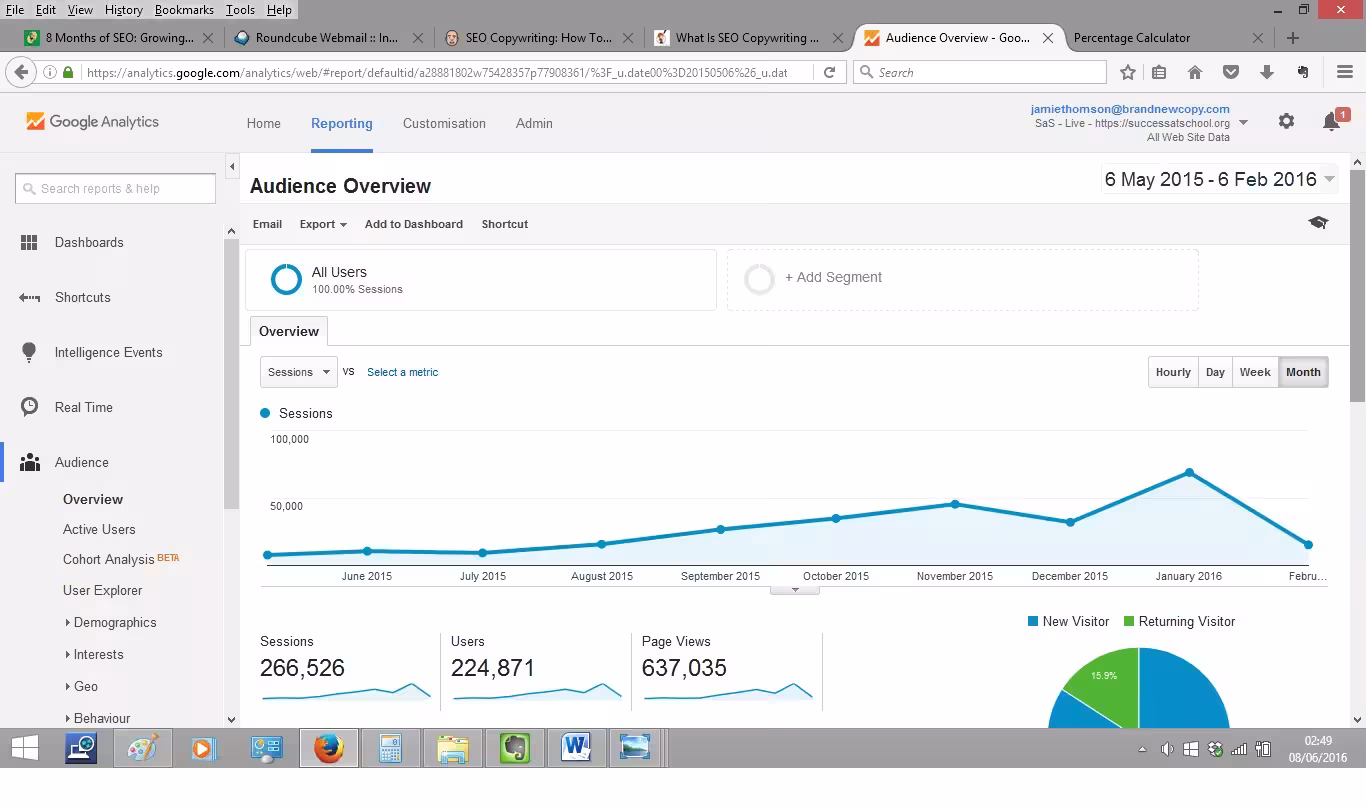
Task: Click the New Visitor blue legend swatch
Action: (1033, 621)
